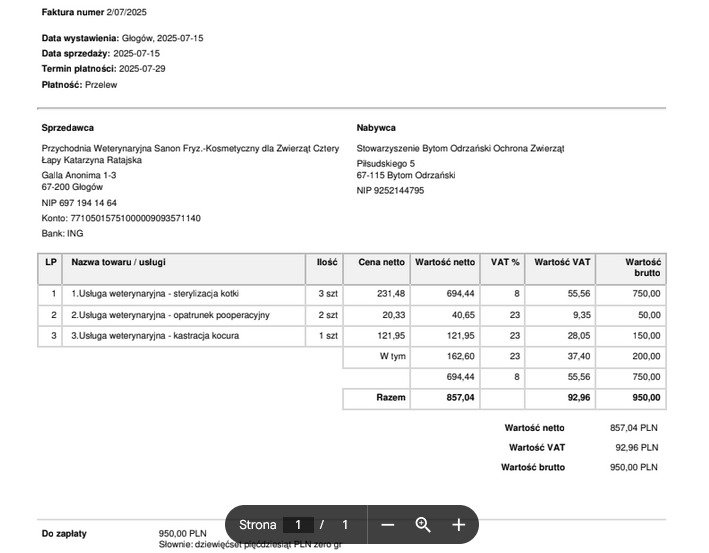Click the Nabywca heading
Viewport: 709px width, 553px height.
tap(376, 128)
